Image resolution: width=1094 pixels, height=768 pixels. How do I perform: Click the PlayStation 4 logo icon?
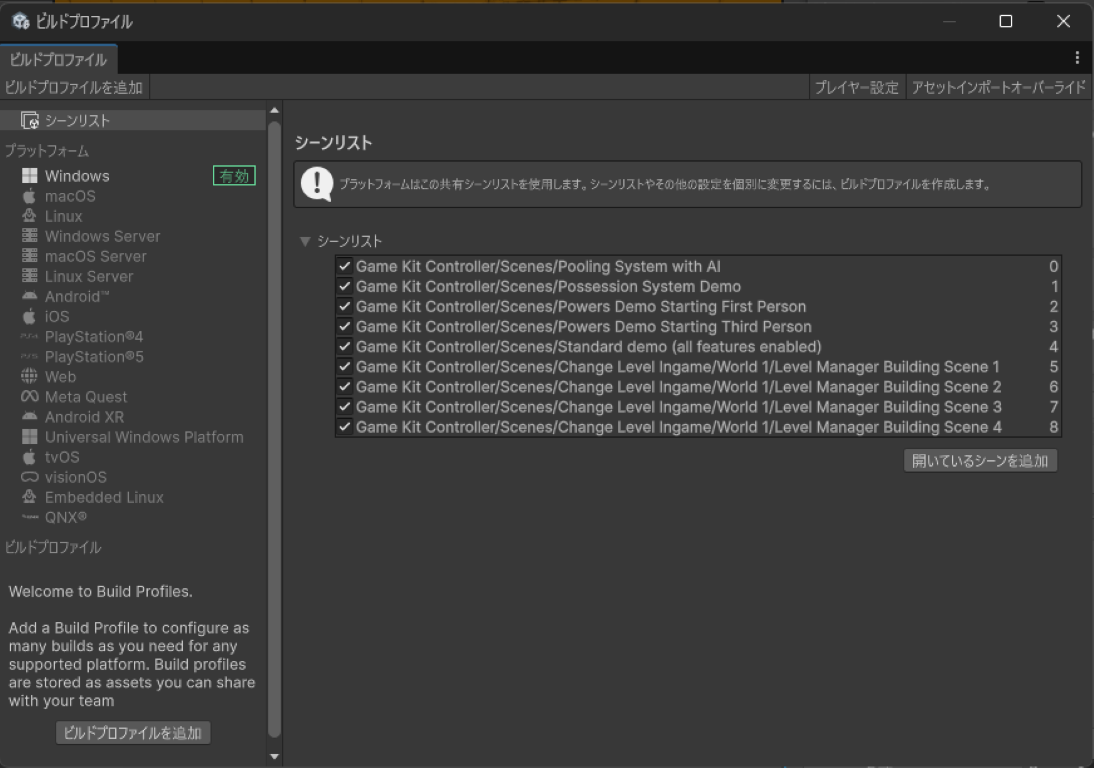[x=29, y=336]
